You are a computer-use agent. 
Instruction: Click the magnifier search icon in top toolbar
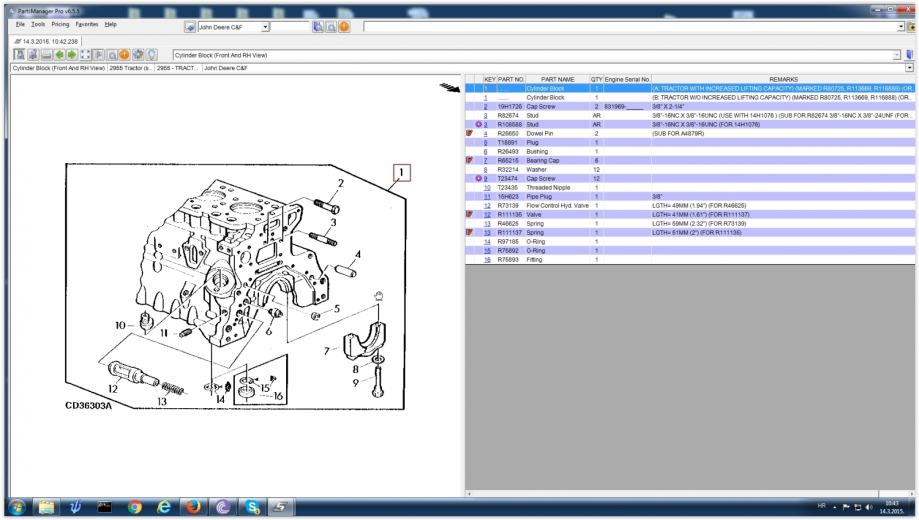tap(331, 27)
